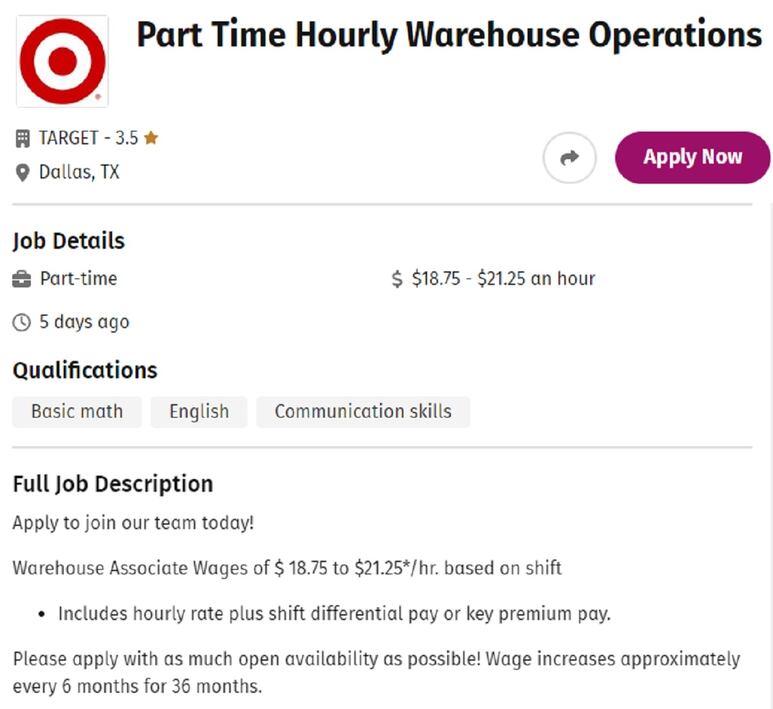Click the 5 days ago posting date
The height and width of the screenshot is (709, 773).
[x=84, y=322]
